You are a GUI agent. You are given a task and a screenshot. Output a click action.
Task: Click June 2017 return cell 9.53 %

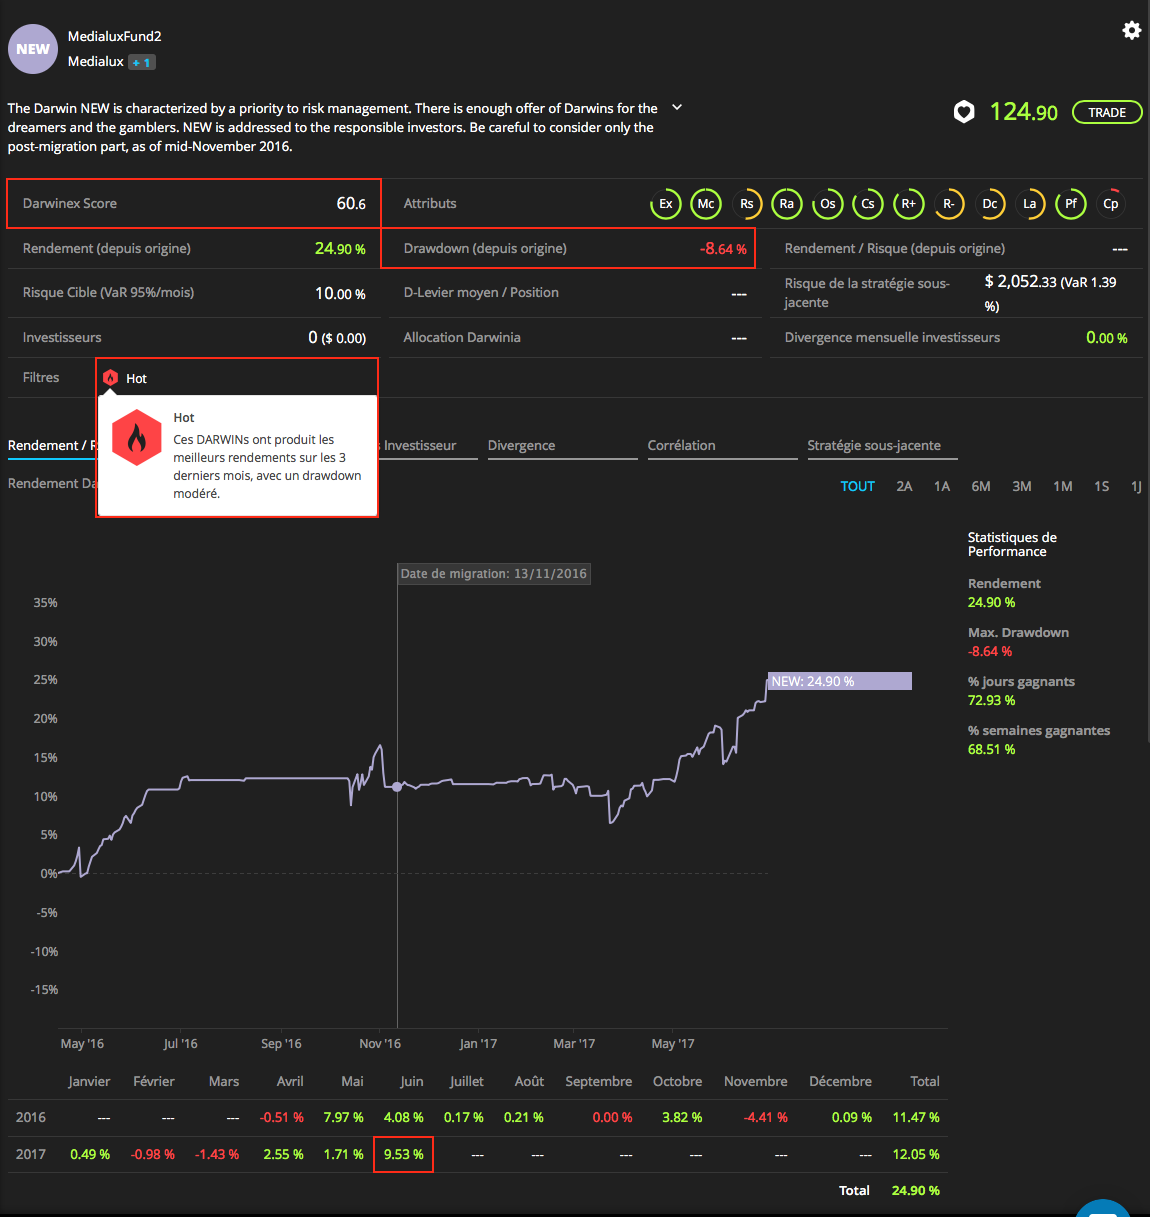(404, 1154)
